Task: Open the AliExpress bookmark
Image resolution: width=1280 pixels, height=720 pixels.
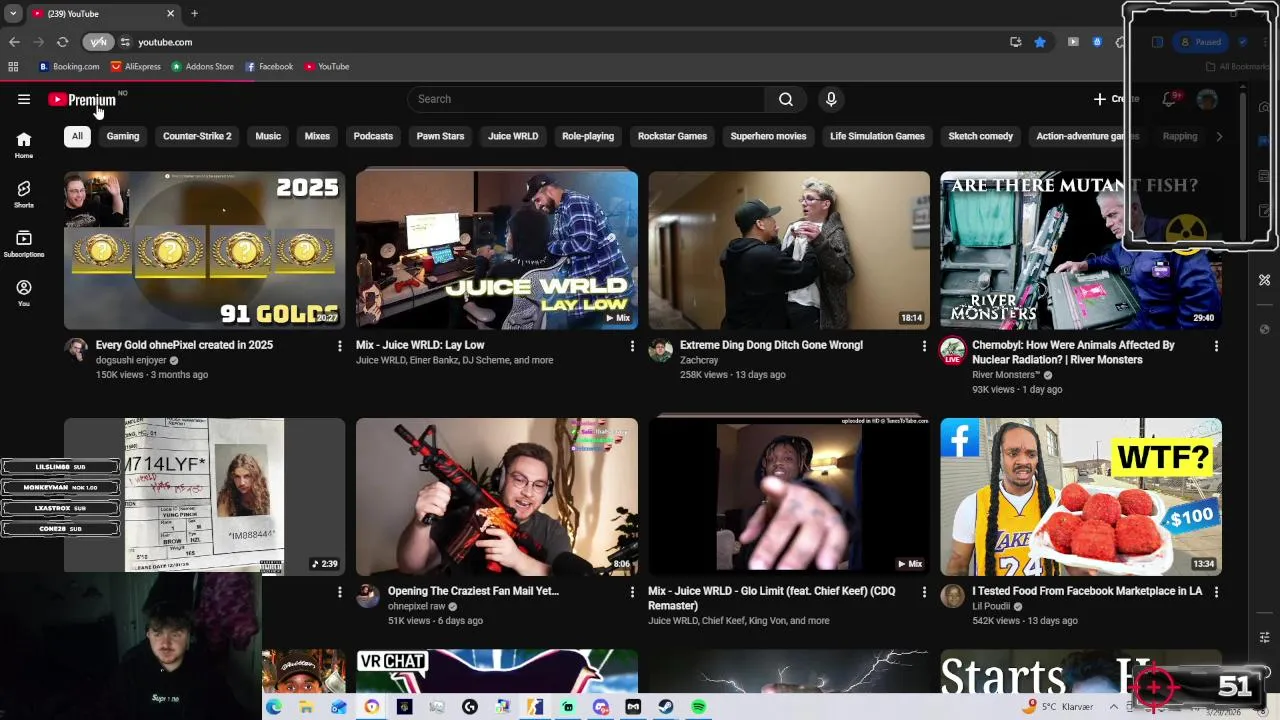Action: coord(135,67)
